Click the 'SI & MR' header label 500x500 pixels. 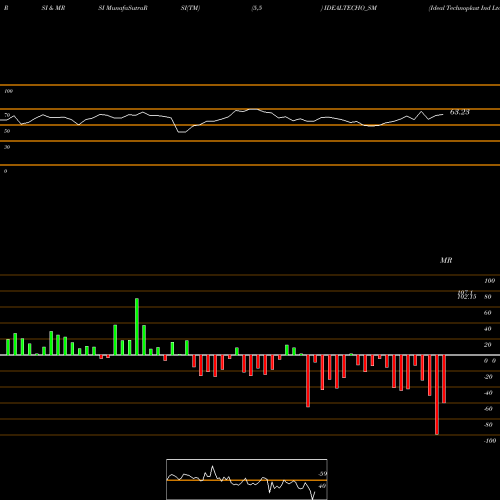pos(53,8)
